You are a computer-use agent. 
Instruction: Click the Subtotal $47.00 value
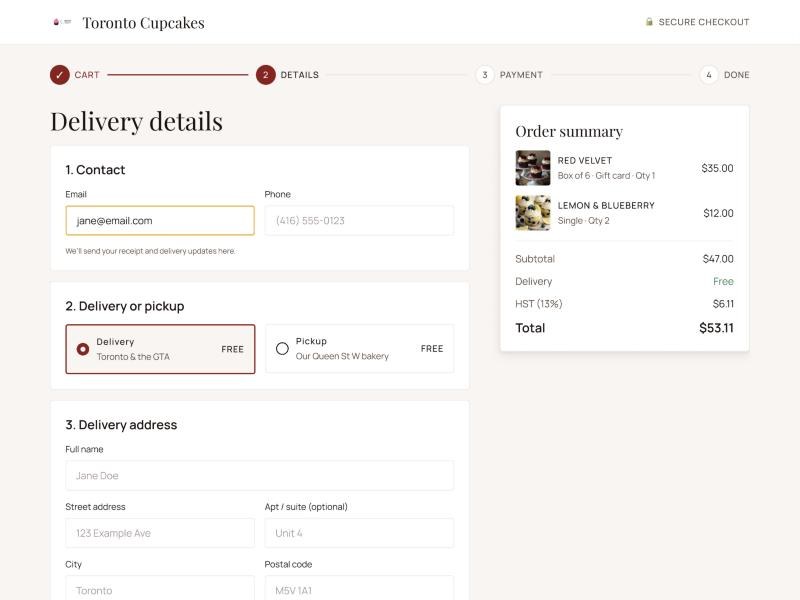click(x=718, y=259)
